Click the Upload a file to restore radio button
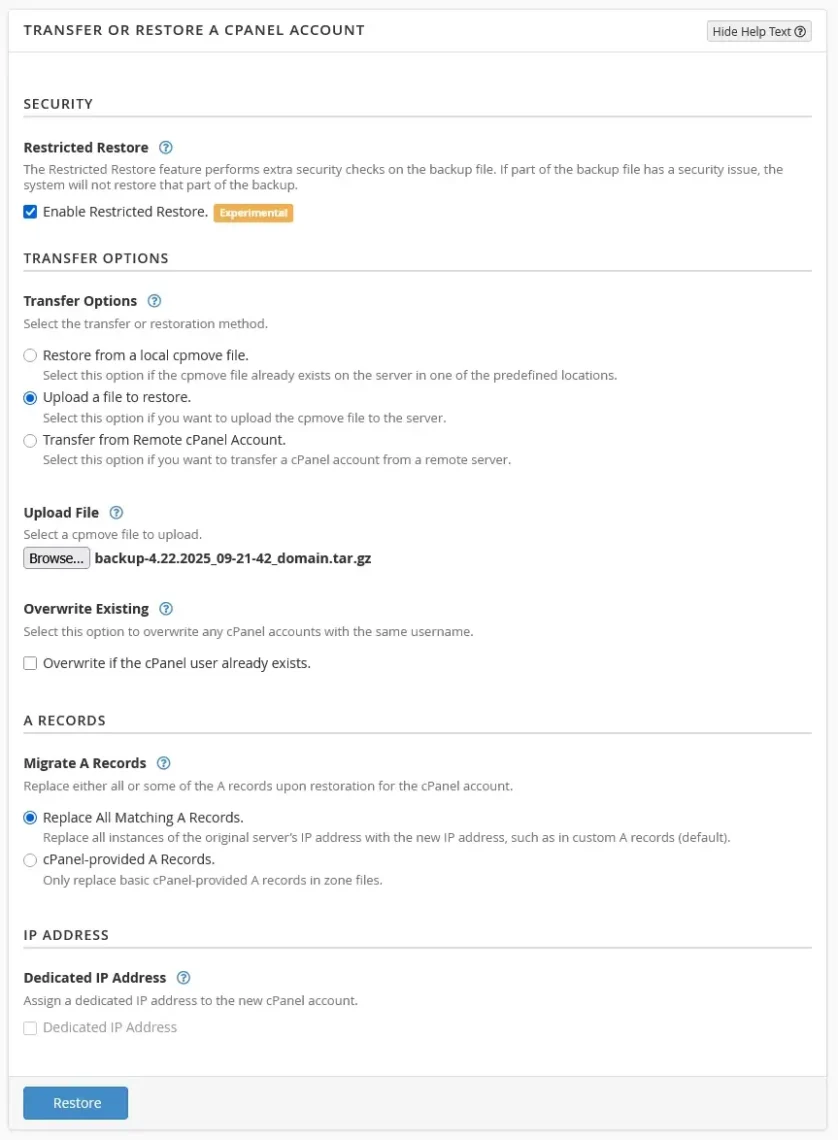Image resolution: width=838 pixels, height=1140 pixels. click(x=30, y=397)
